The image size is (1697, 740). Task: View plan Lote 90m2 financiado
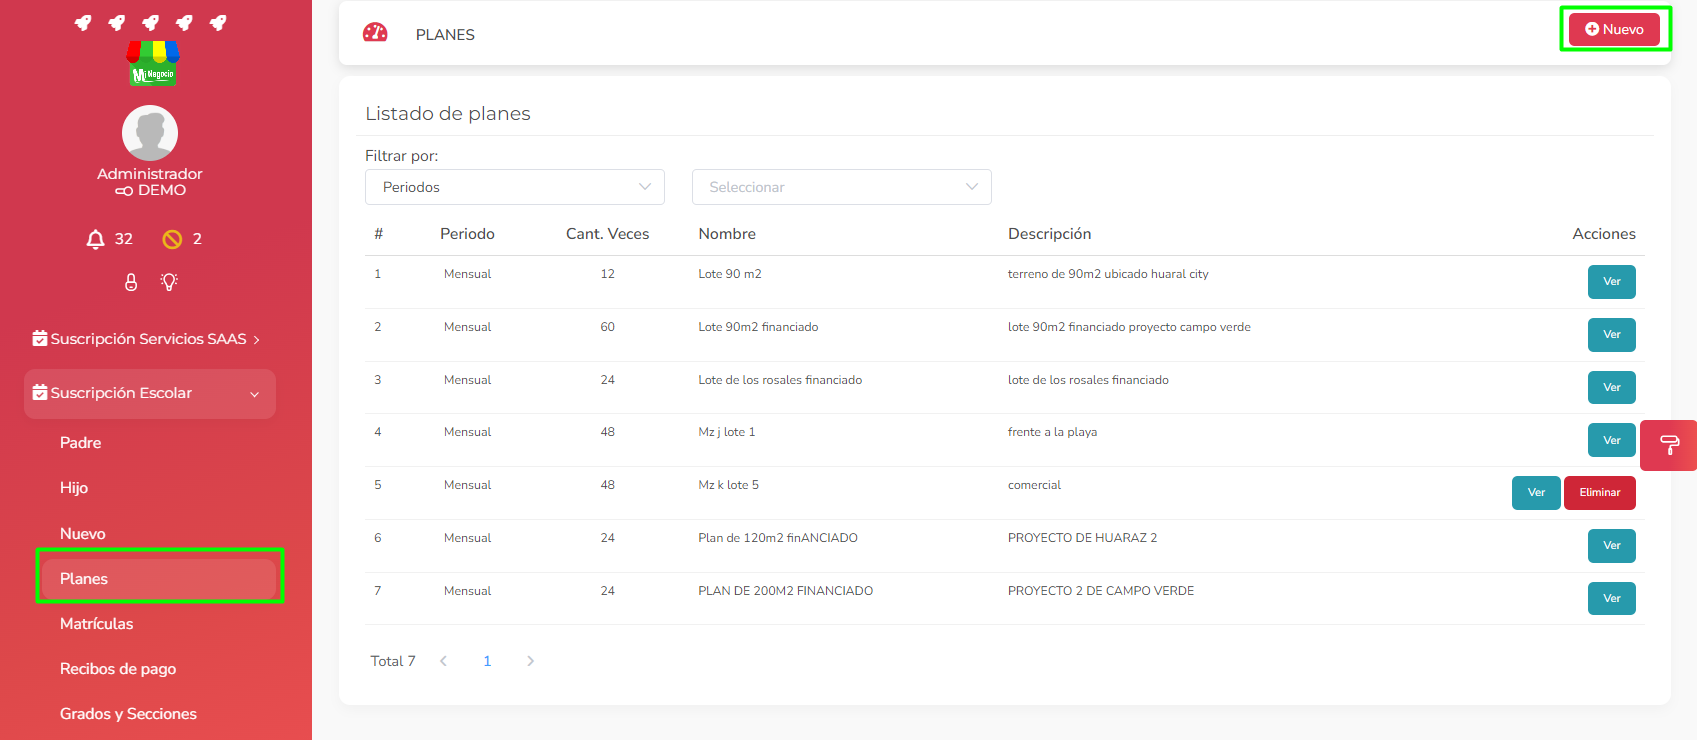click(1612, 335)
